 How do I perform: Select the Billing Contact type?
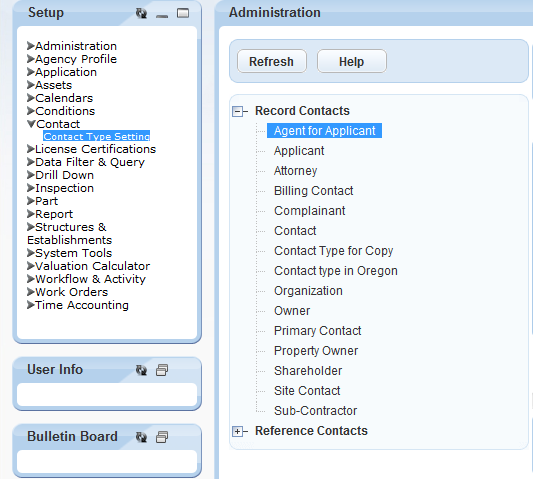(313, 191)
